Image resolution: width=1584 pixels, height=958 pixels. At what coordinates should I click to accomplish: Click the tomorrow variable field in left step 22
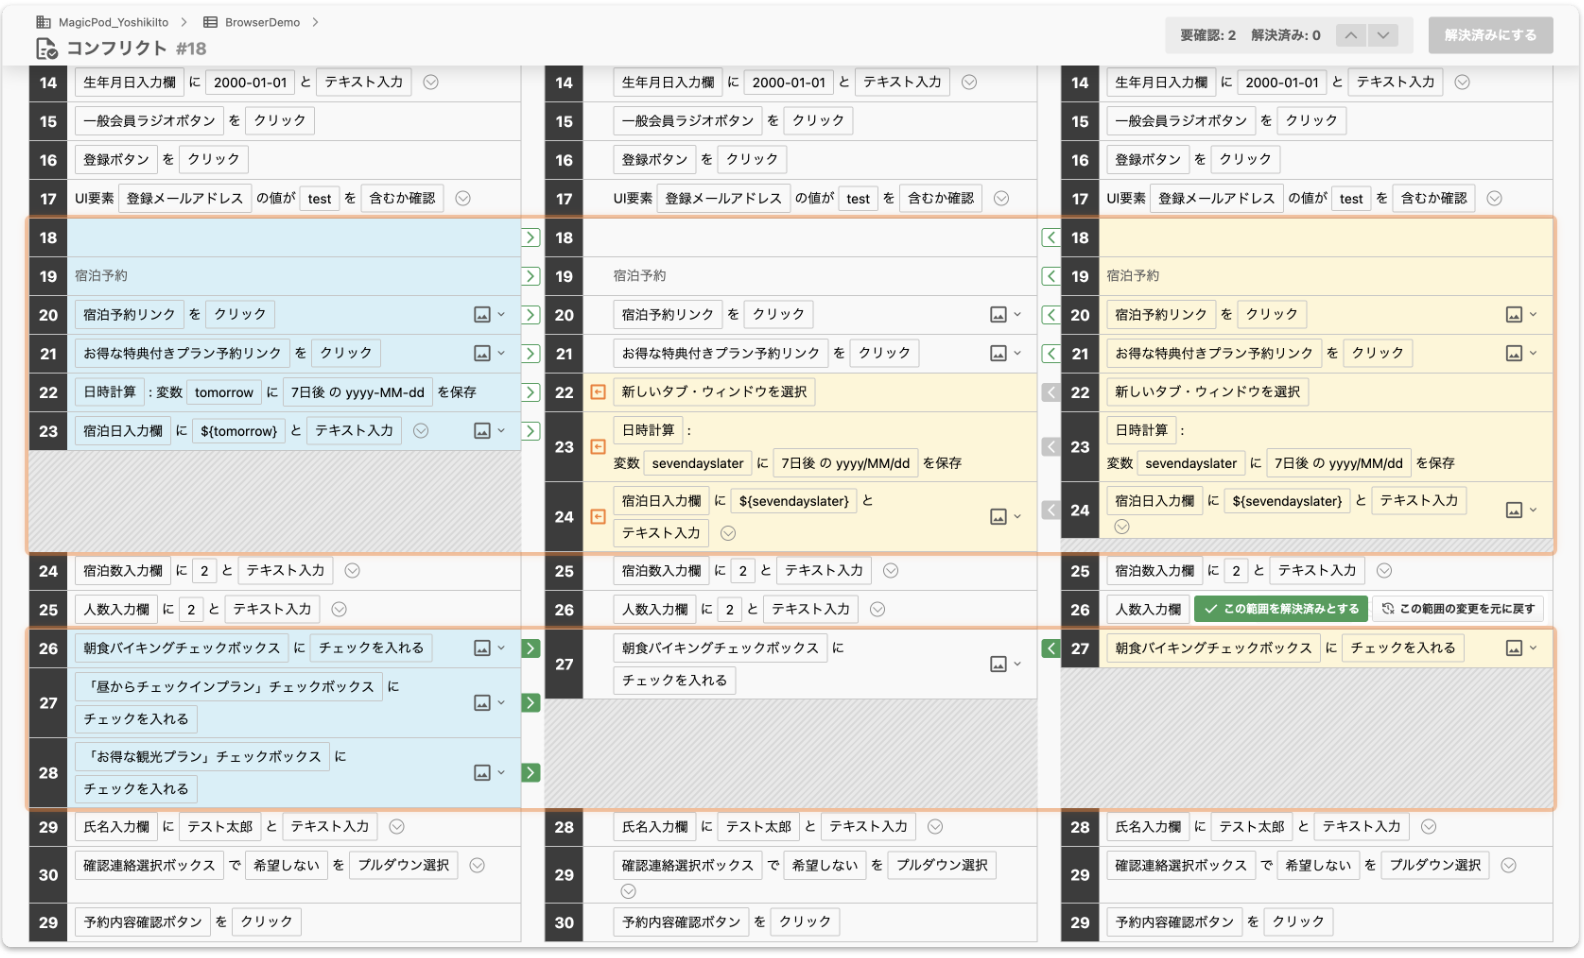pyautogui.click(x=224, y=393)
